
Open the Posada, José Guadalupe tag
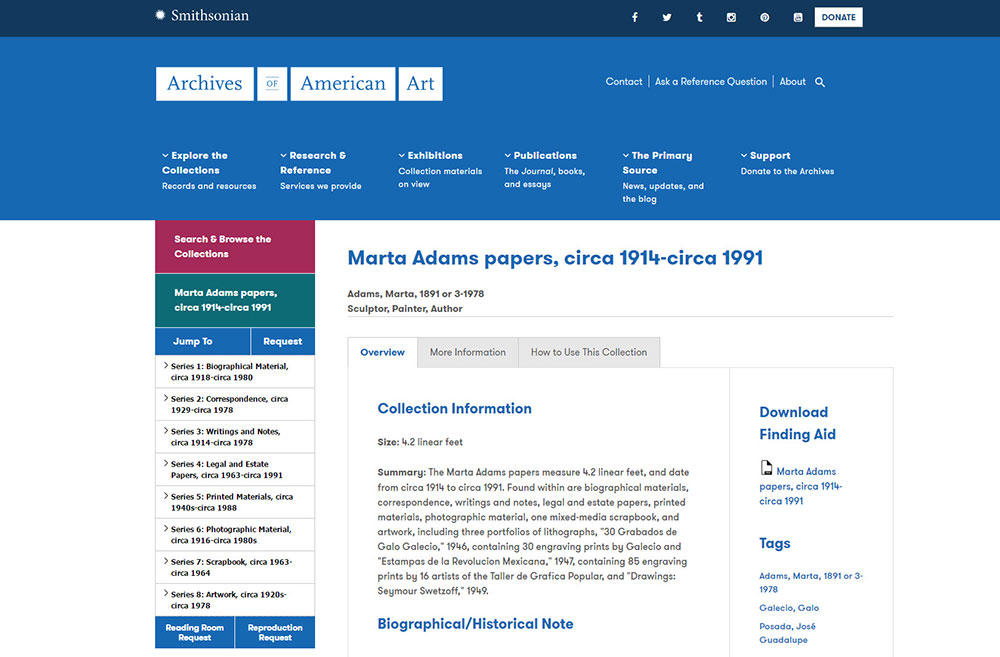click(787, 633)
